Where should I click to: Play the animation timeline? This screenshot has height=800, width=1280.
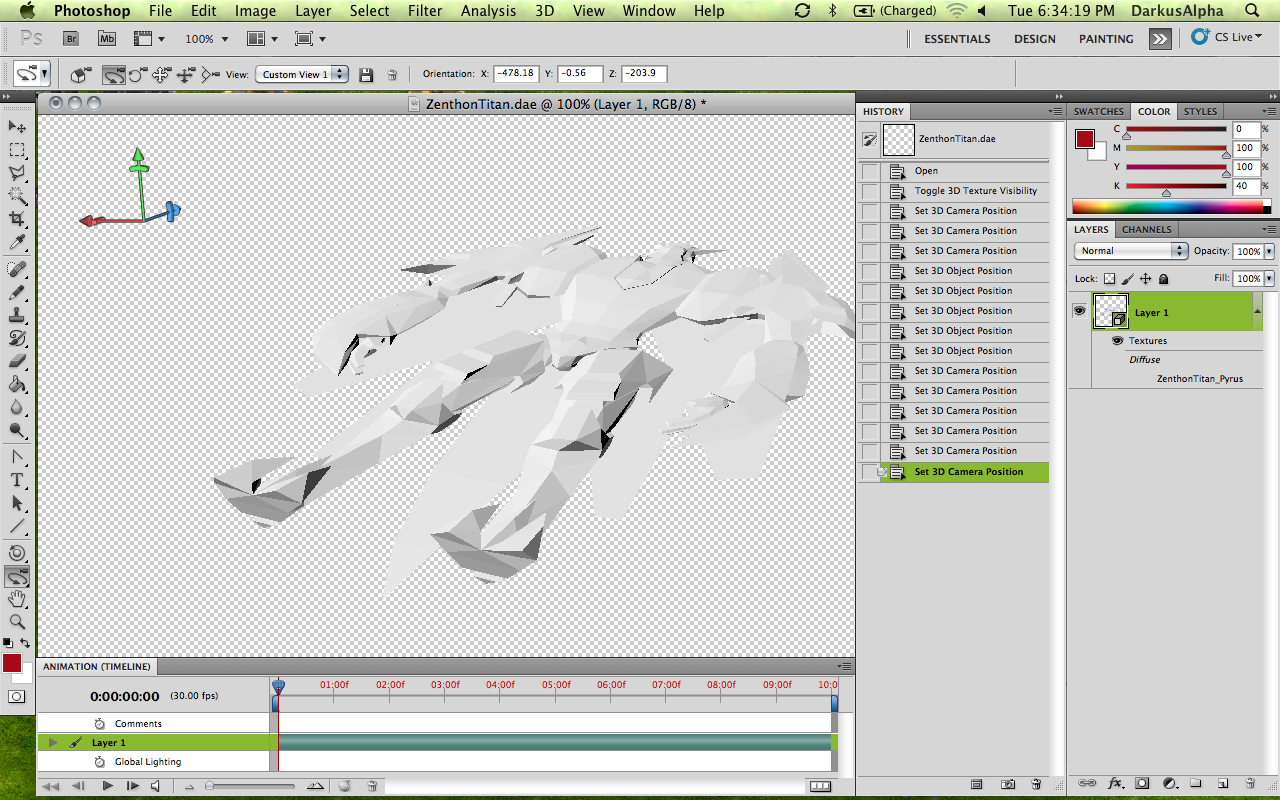pyautogui.click(x=107, y=787)
